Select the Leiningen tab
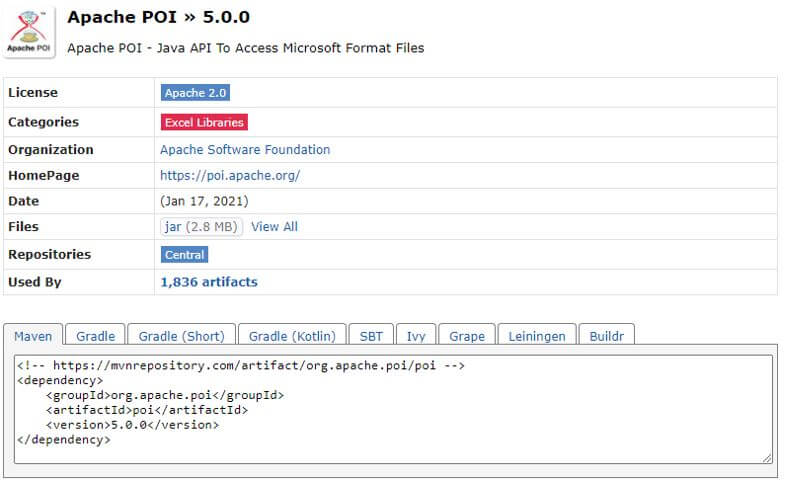Image resolution: width=802 pixels, height=488 pixels. [536, 336]
